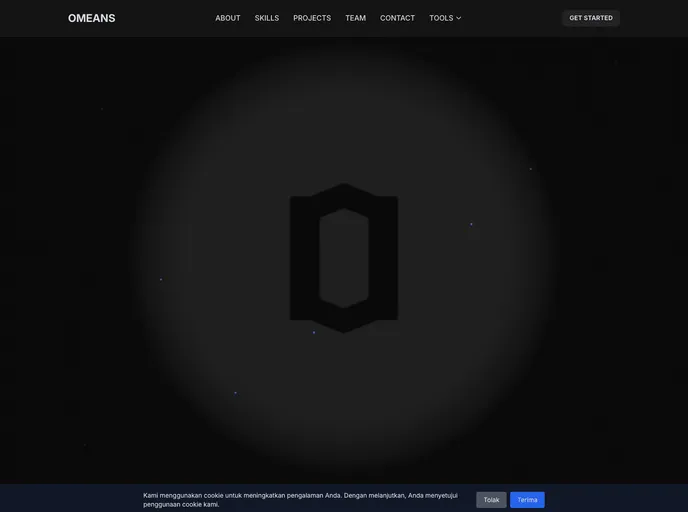Open the ABOUT navigation item
Screen dimensions: 688x512
point(228,18)
